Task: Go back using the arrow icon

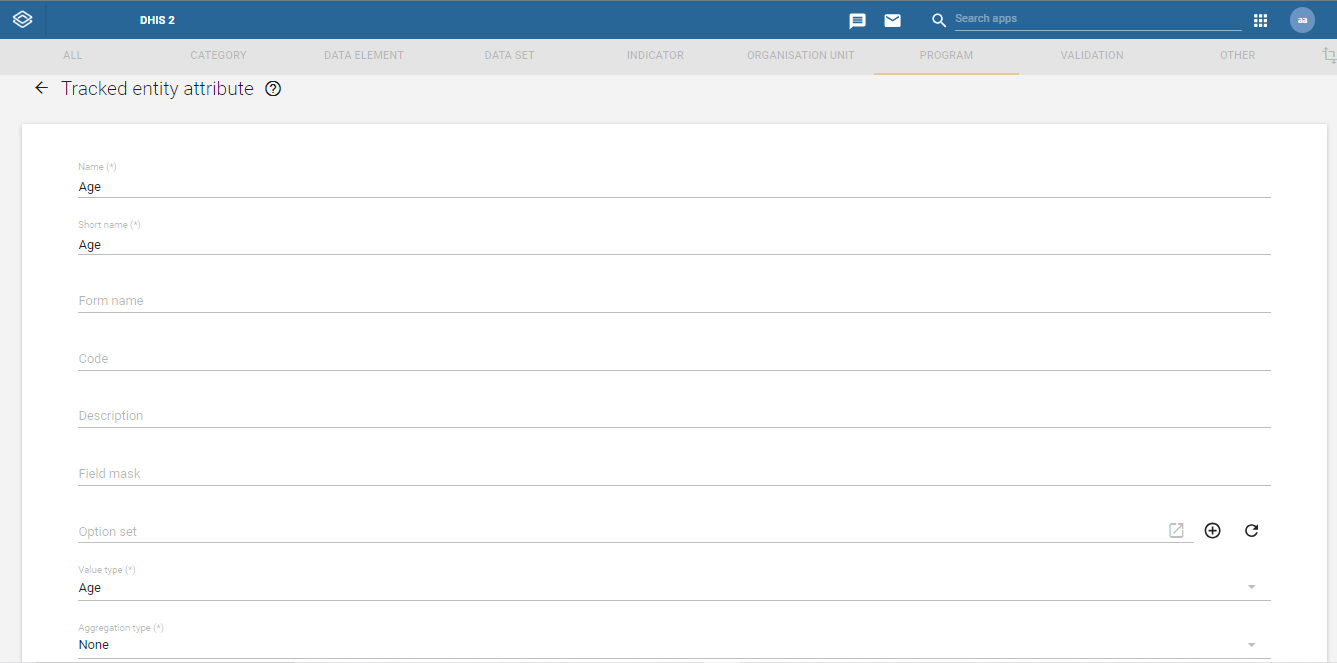Action: (41, 88)
